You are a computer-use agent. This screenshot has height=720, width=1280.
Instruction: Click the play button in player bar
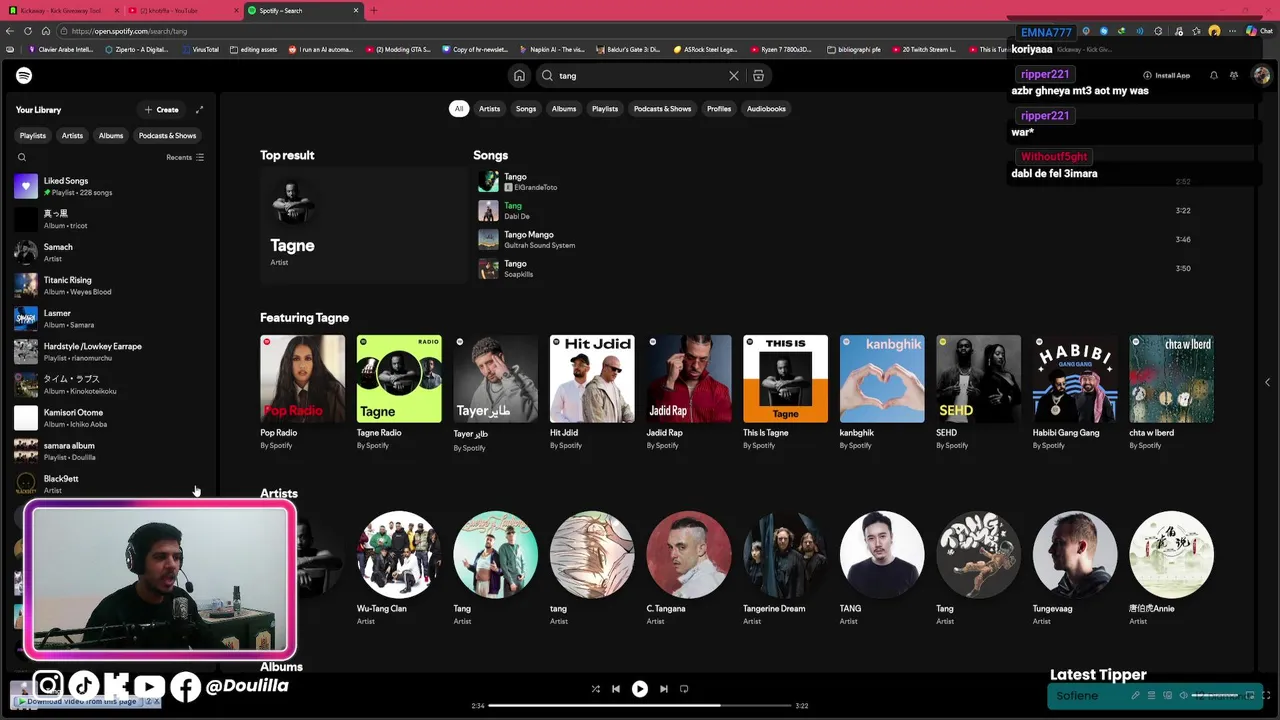(x=640, y=689)
